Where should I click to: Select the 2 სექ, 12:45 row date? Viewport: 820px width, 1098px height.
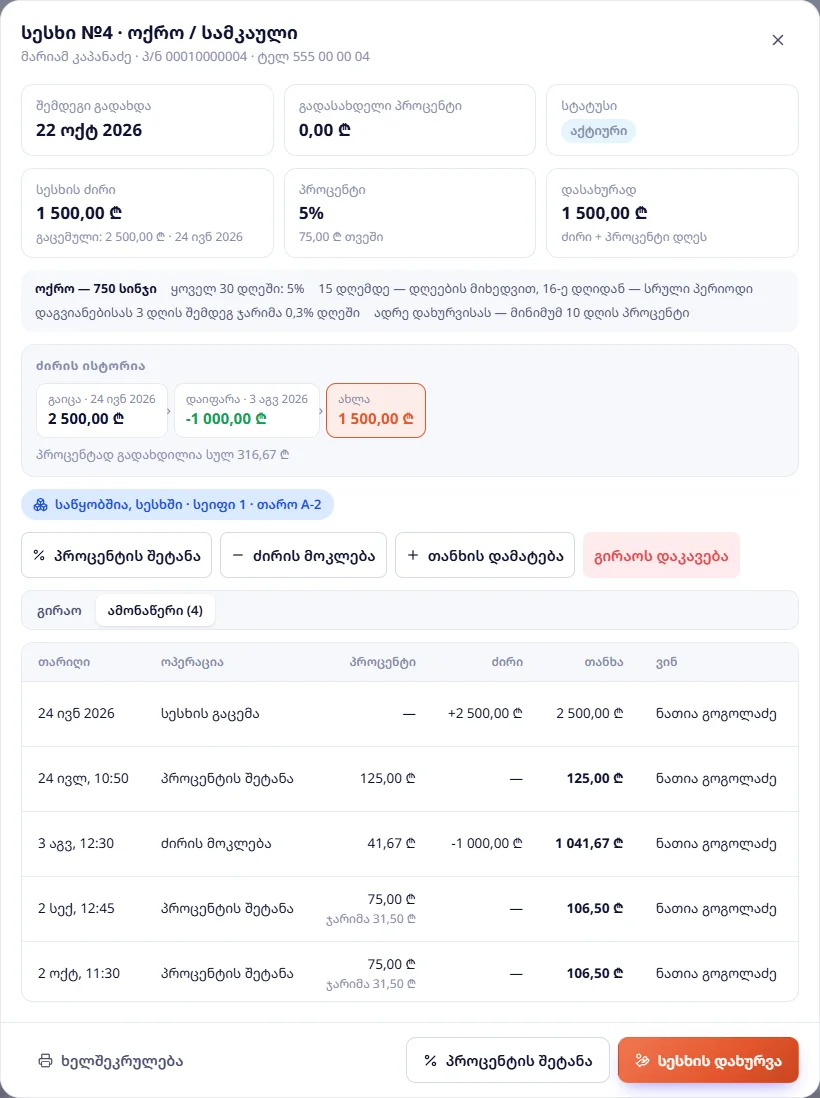click(x=76, y=909)
